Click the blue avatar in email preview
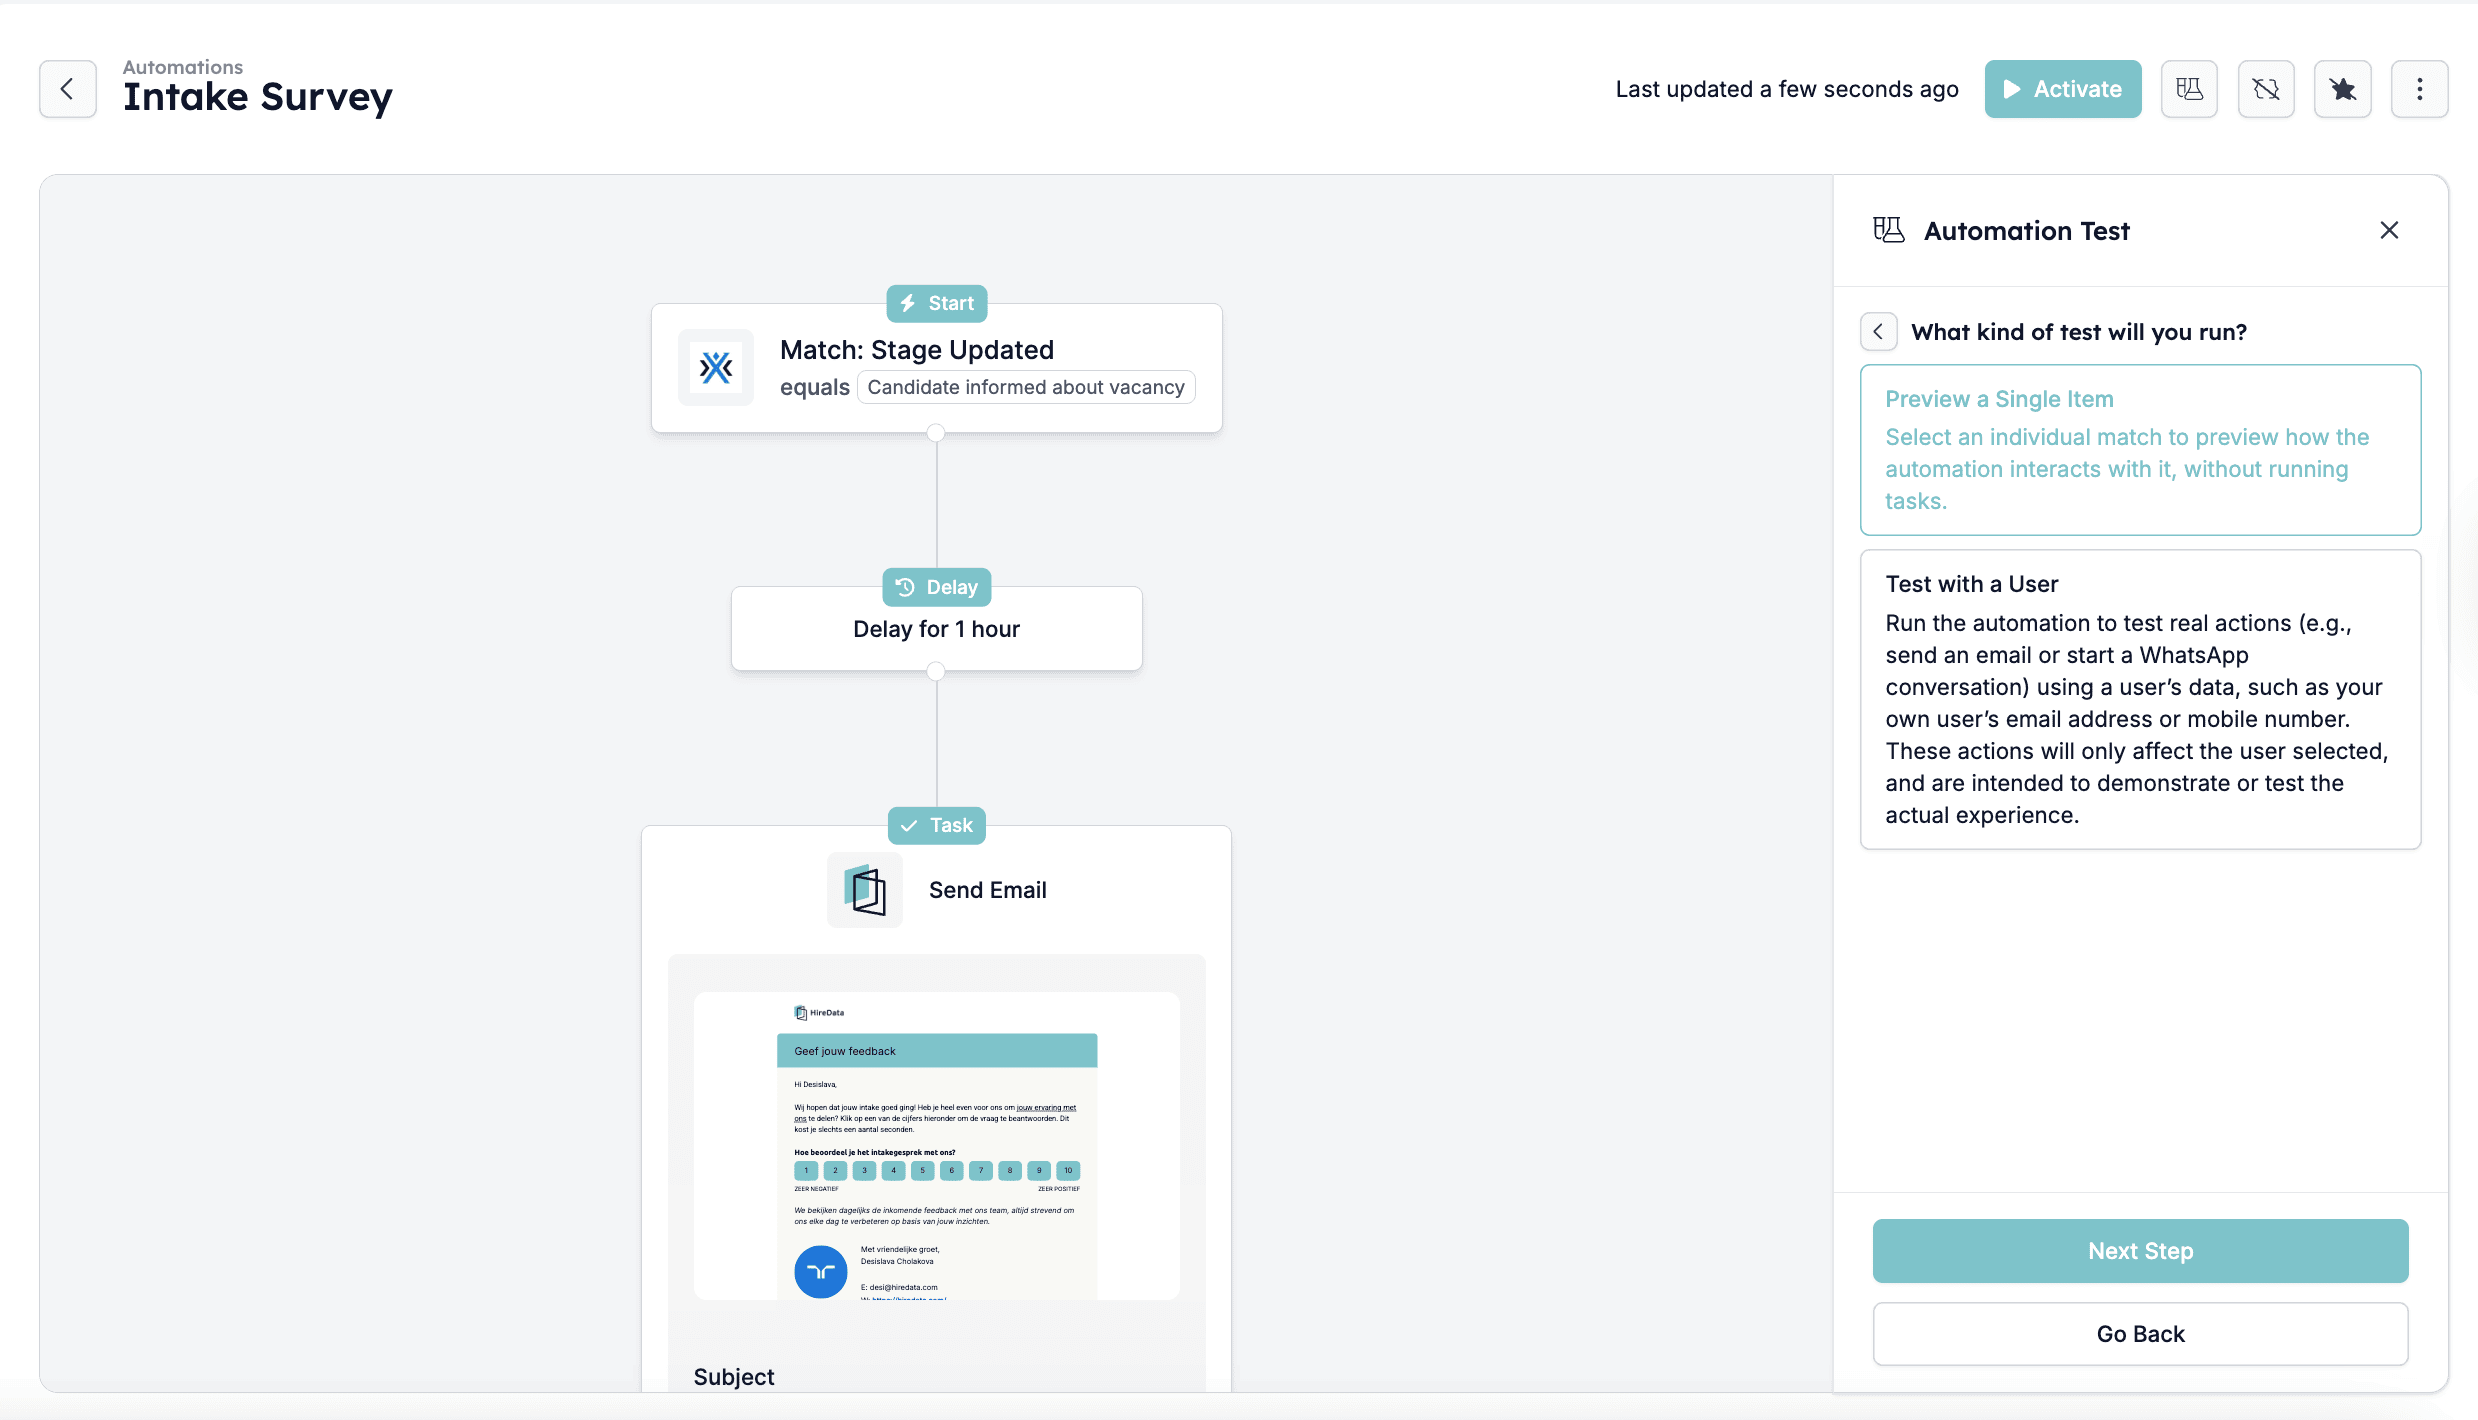Image resolution: width=2478 pixels, height=1420 pixels. pos(821,1272)
